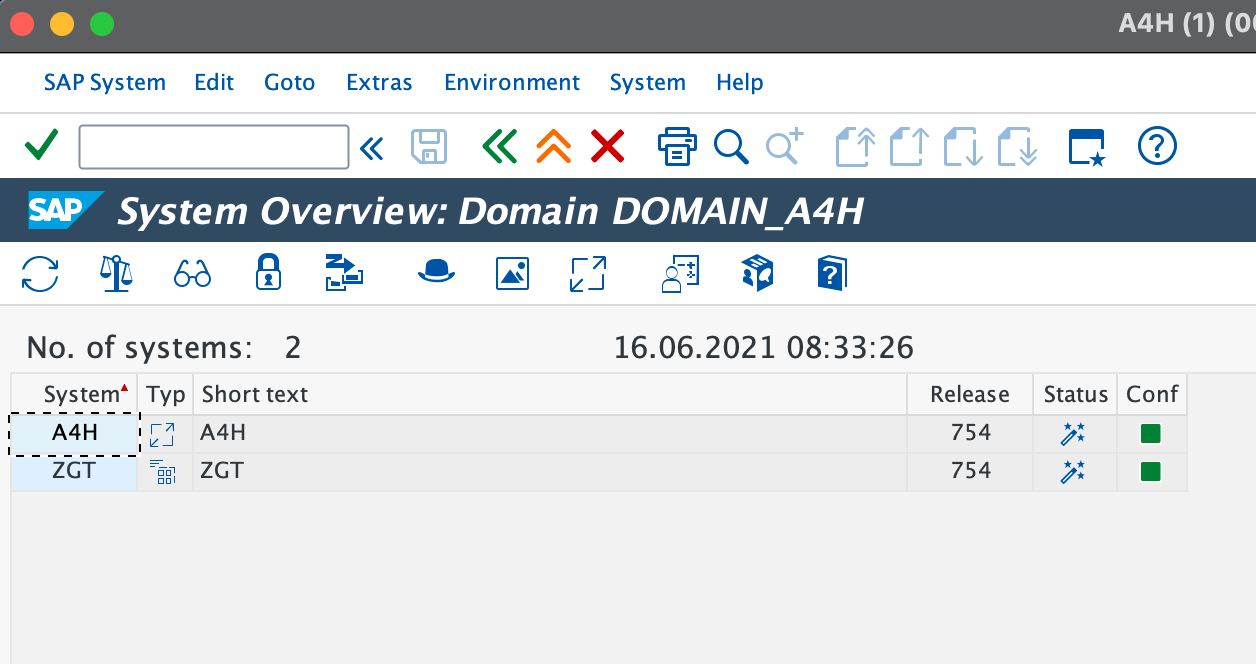This screenshot has width=1256, height=664.
Task: Click the balance scale check icon
Action: pyautogui.click(x=116, y=273)
